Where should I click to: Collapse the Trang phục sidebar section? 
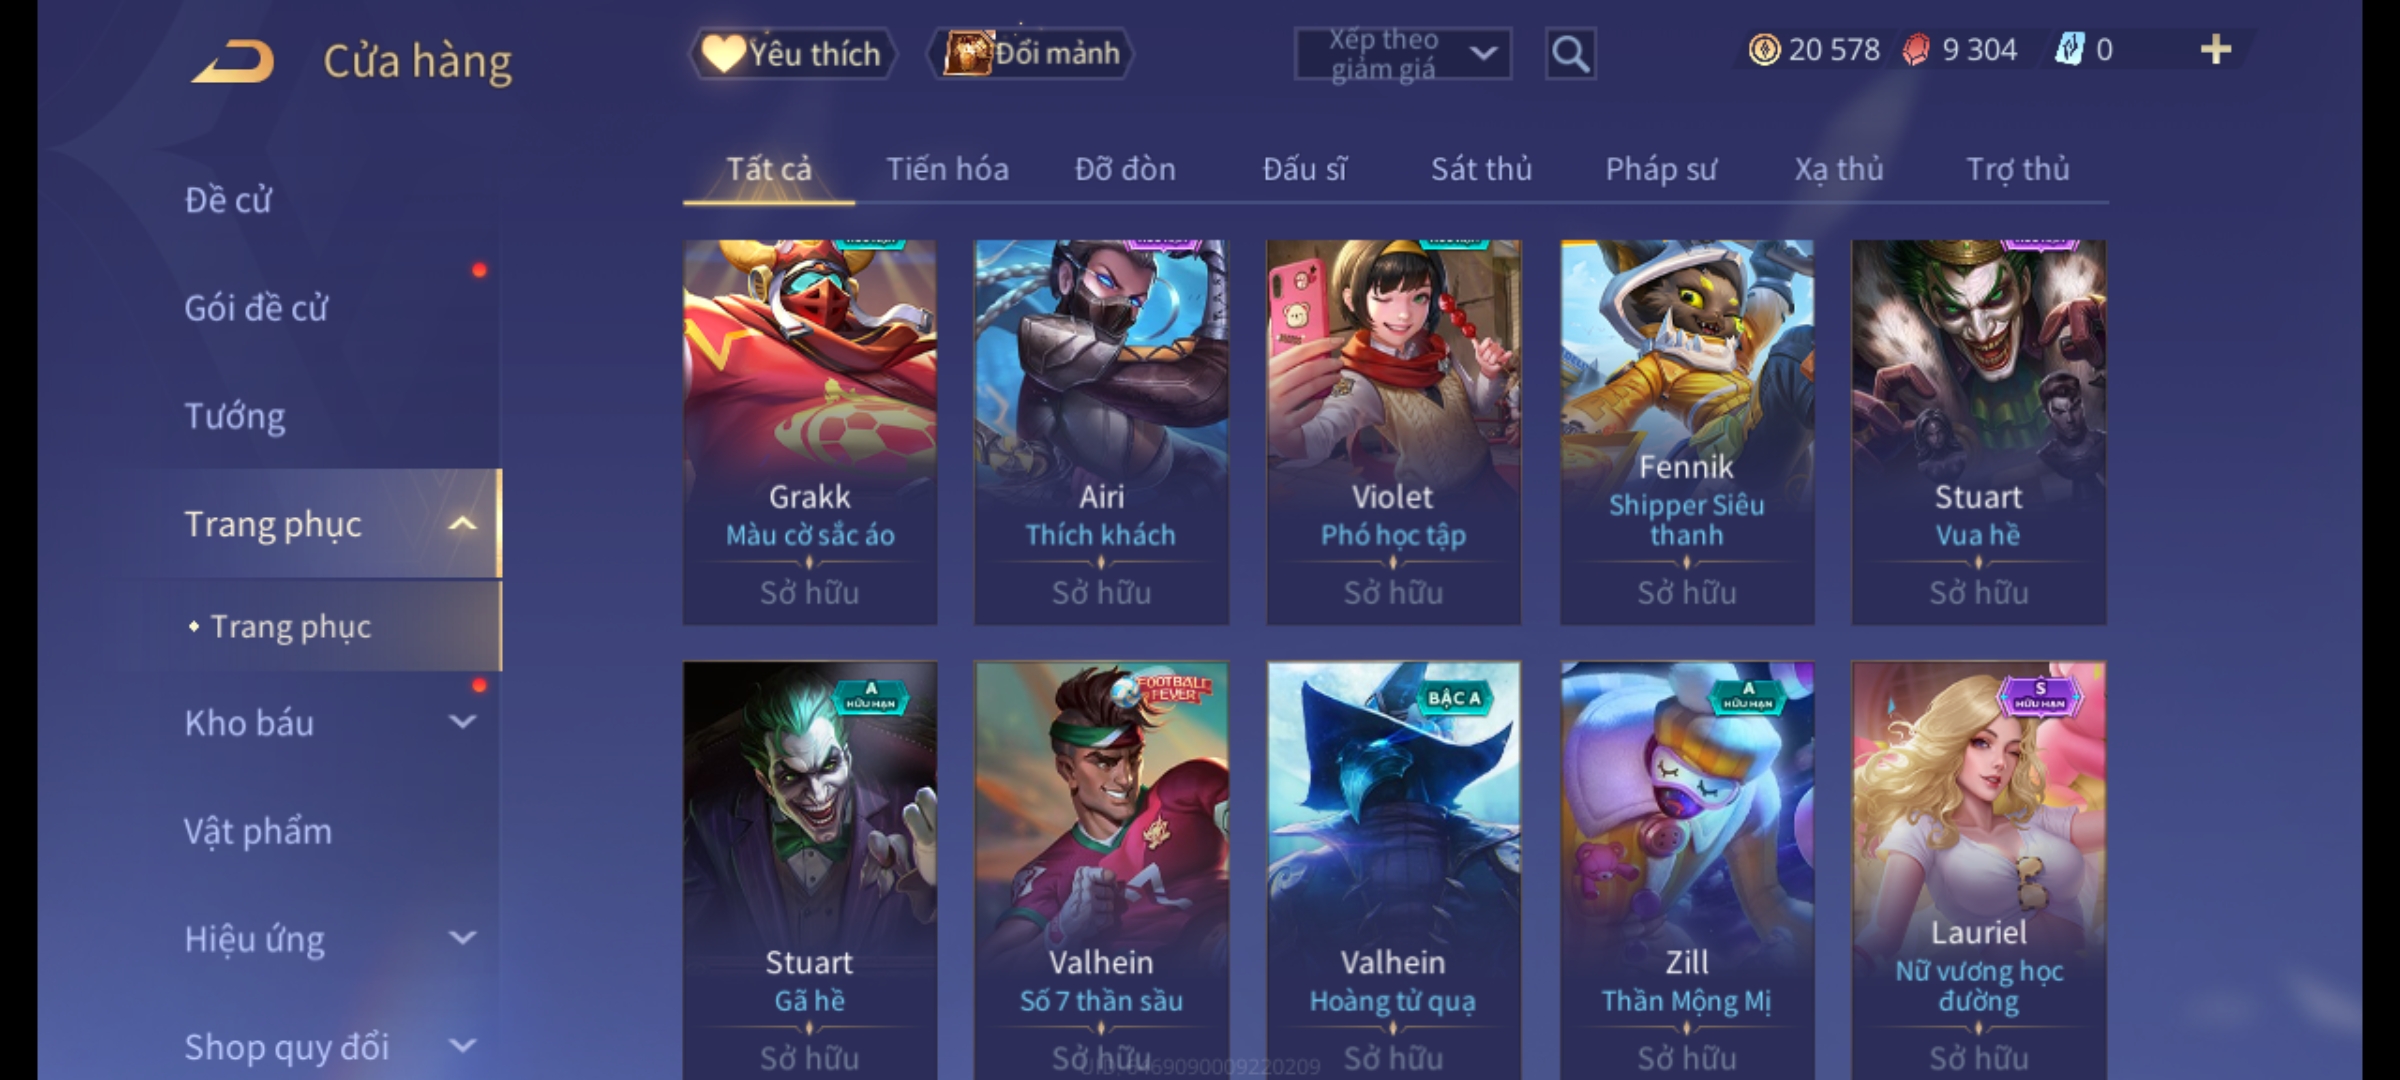click(x=462, y=523)
